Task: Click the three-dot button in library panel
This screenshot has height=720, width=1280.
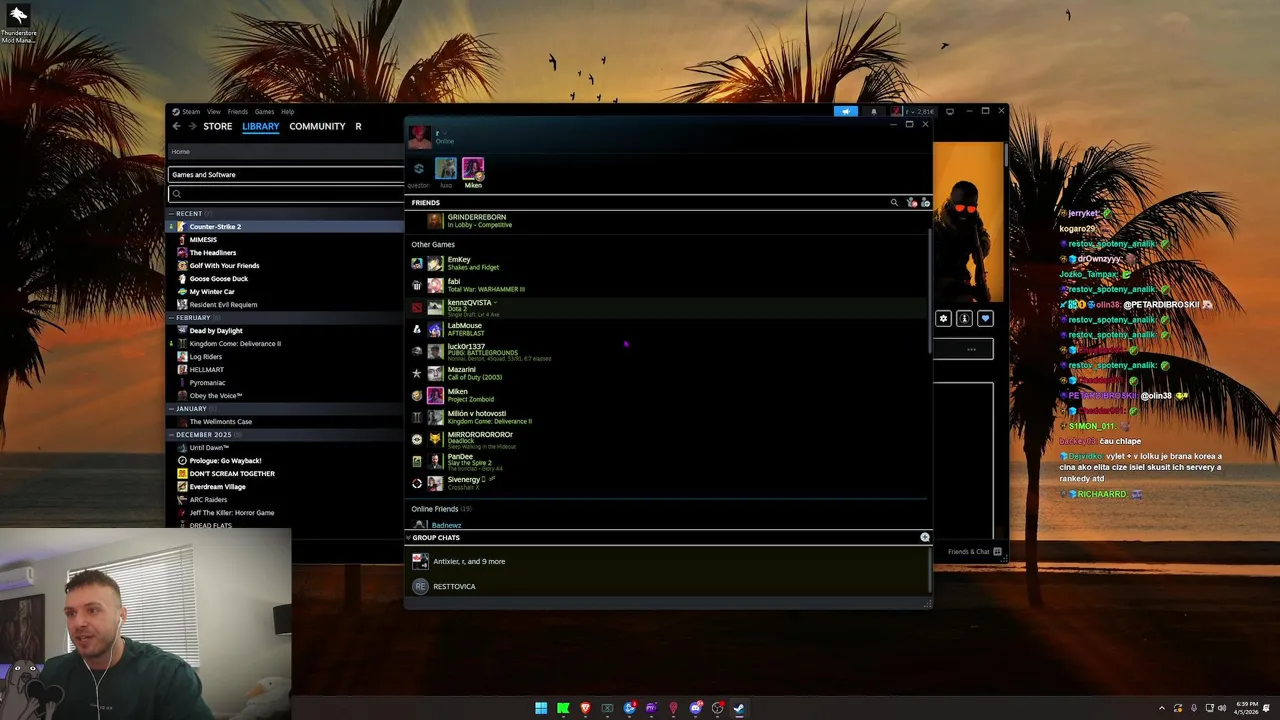Action: (x=971, y=349)
